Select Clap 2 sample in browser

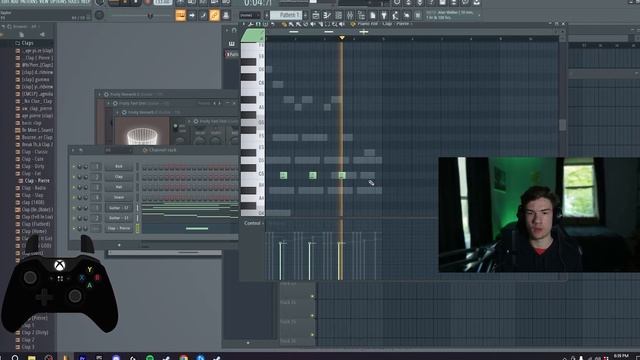pyautogui.click(x=28, y=340)
